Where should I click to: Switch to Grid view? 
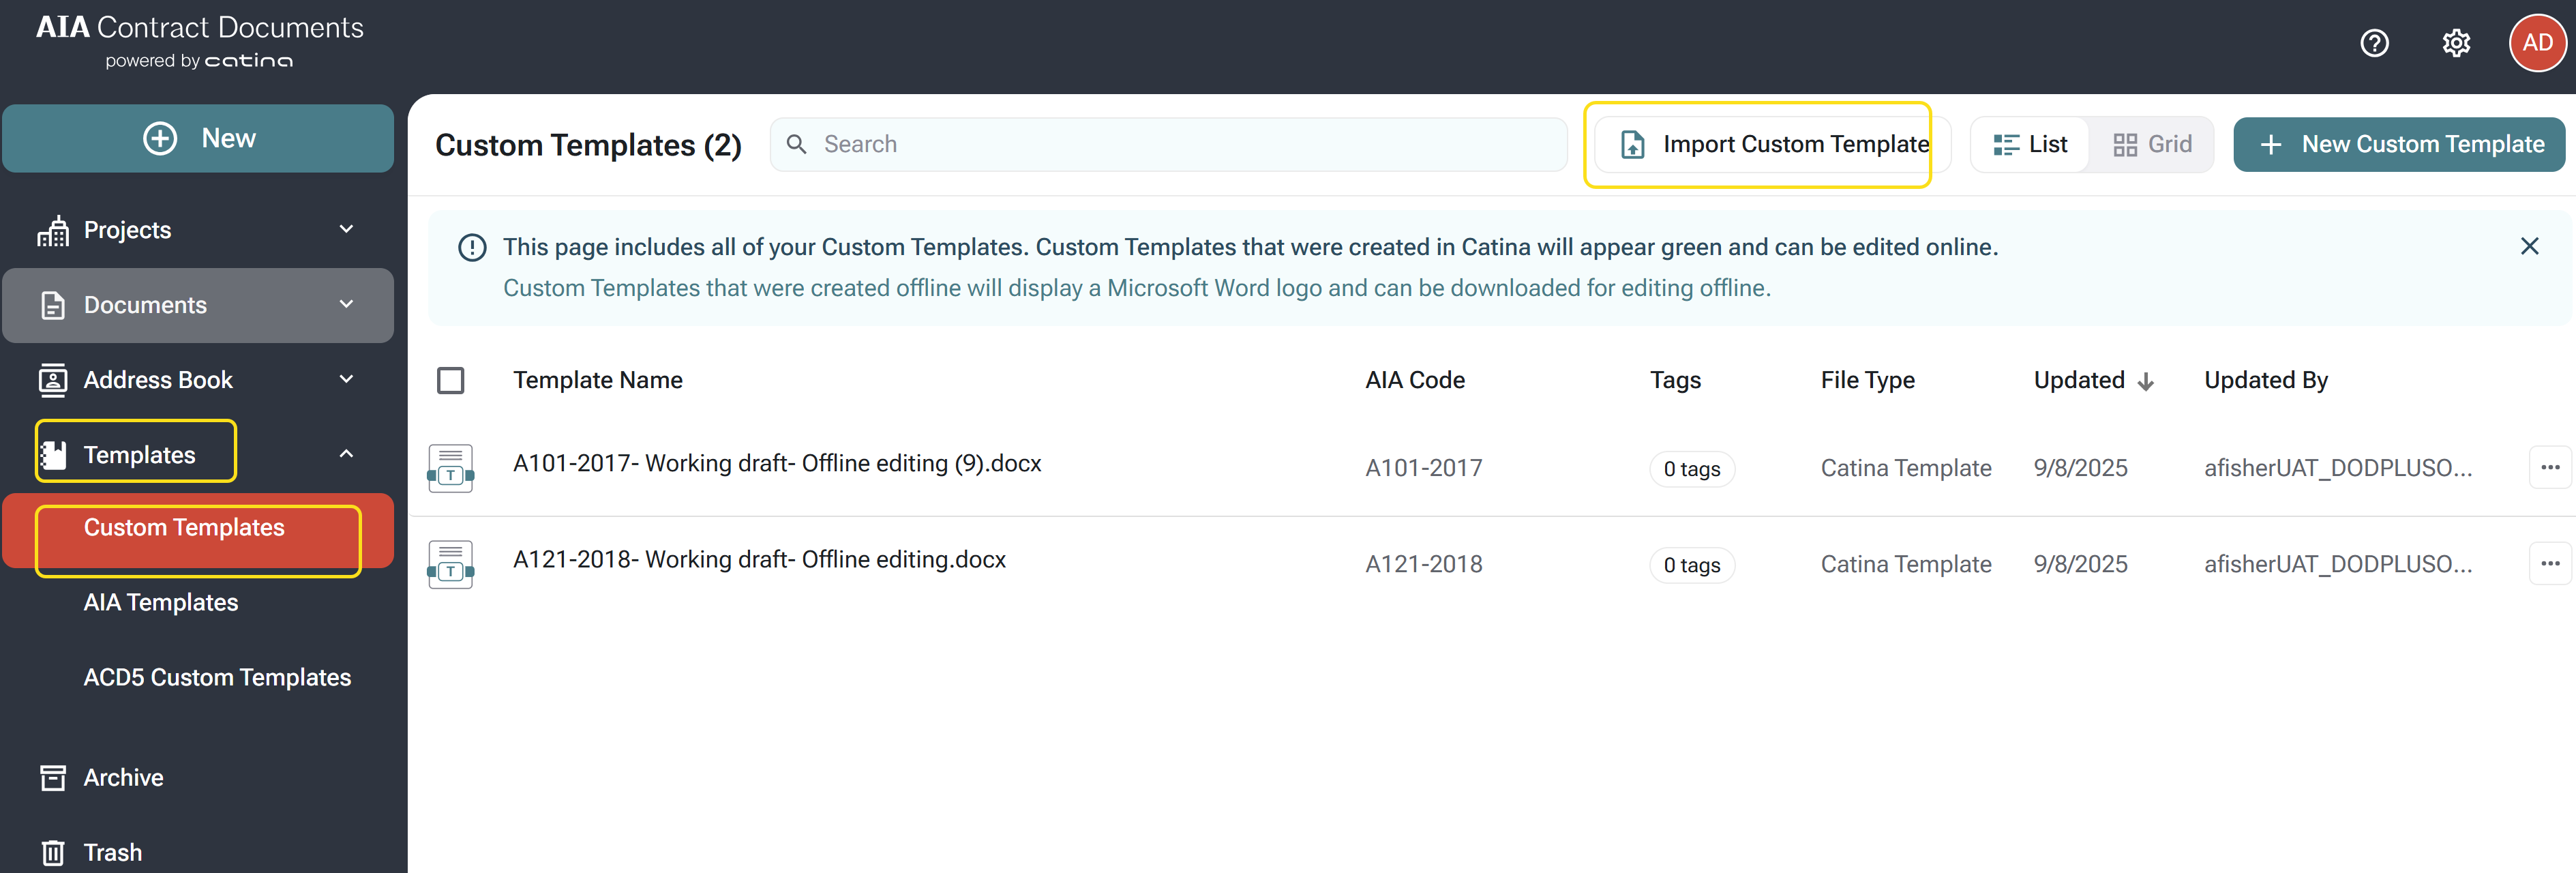[x=2152, y=144]
